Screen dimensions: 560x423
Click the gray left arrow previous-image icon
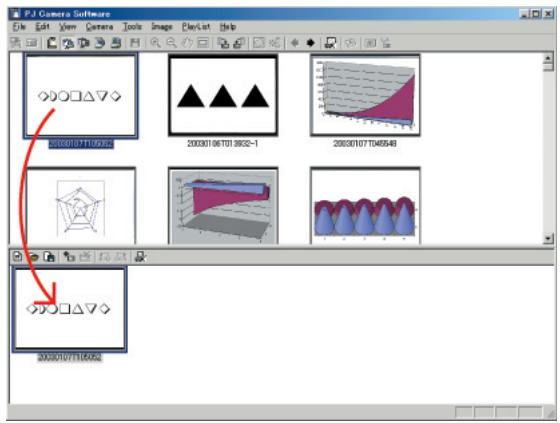pos(295,43)
